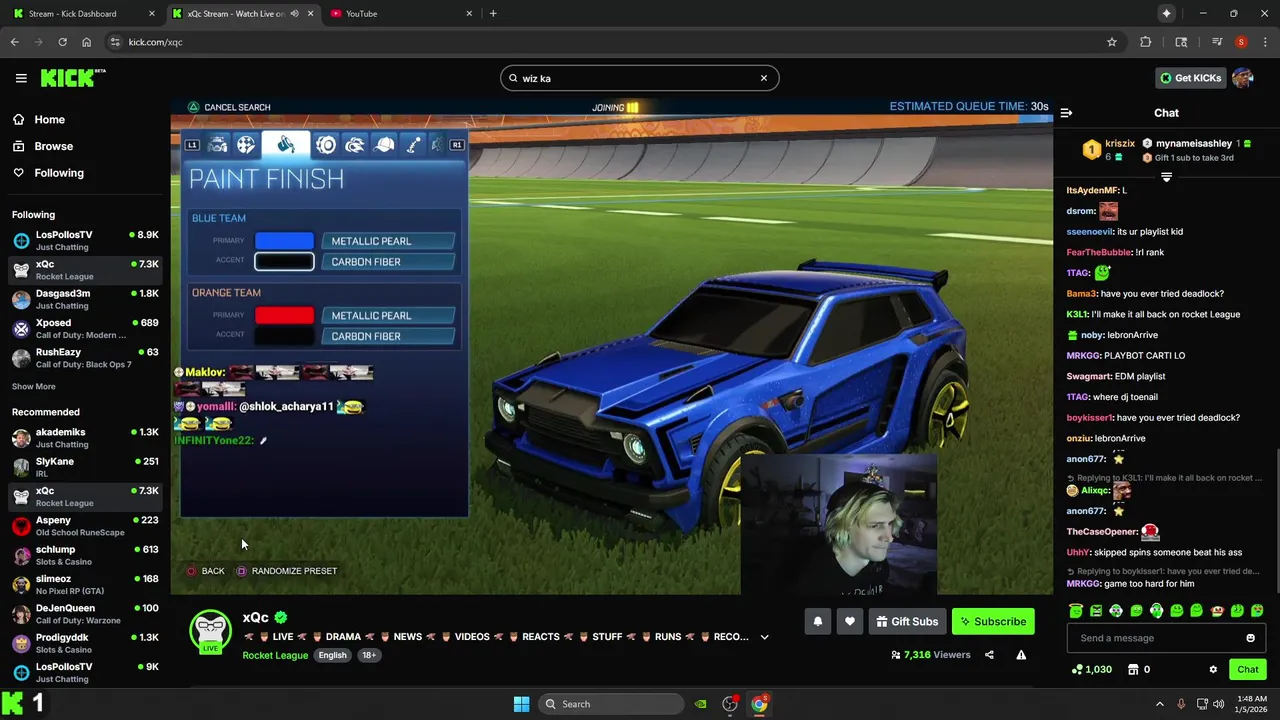This screenshot has height=720, width=1280.
Task: Click the report warning triangle icon
Action: [1021, 655]
